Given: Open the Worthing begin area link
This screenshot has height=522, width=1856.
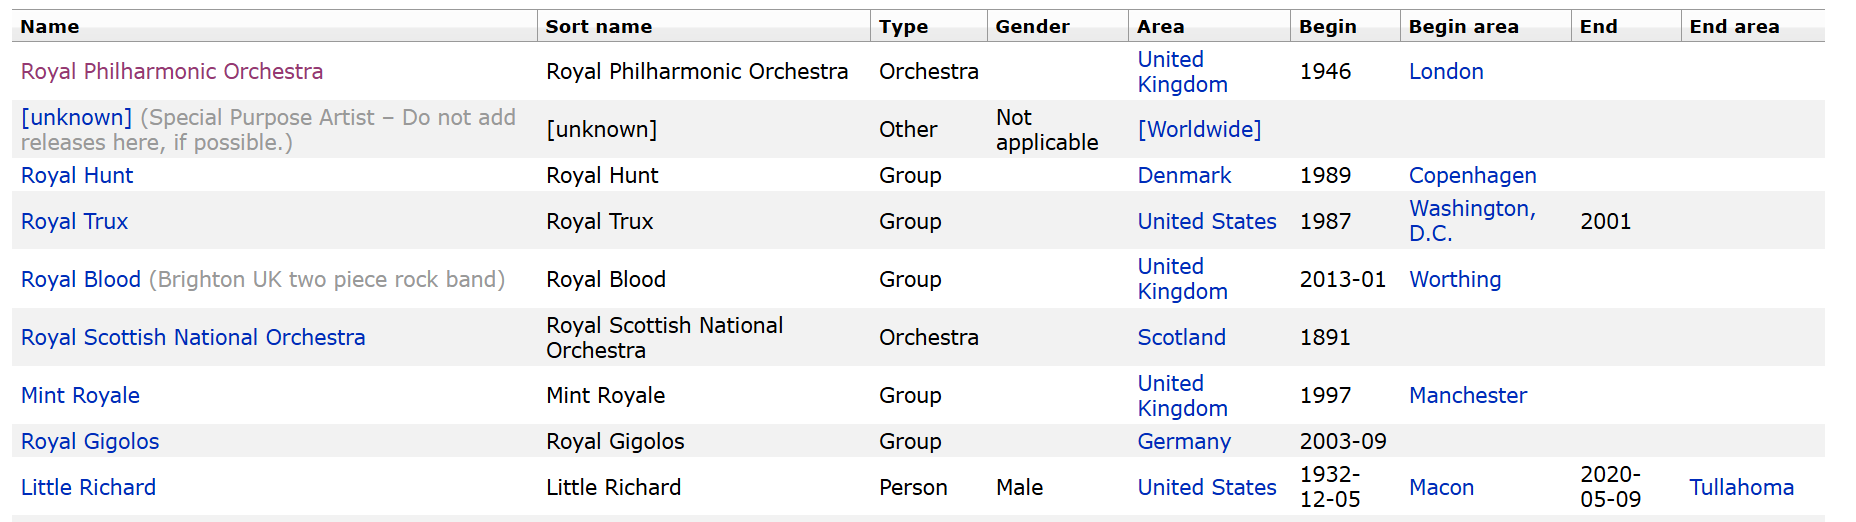Looking at the screenshot, I should point(1455,280).
